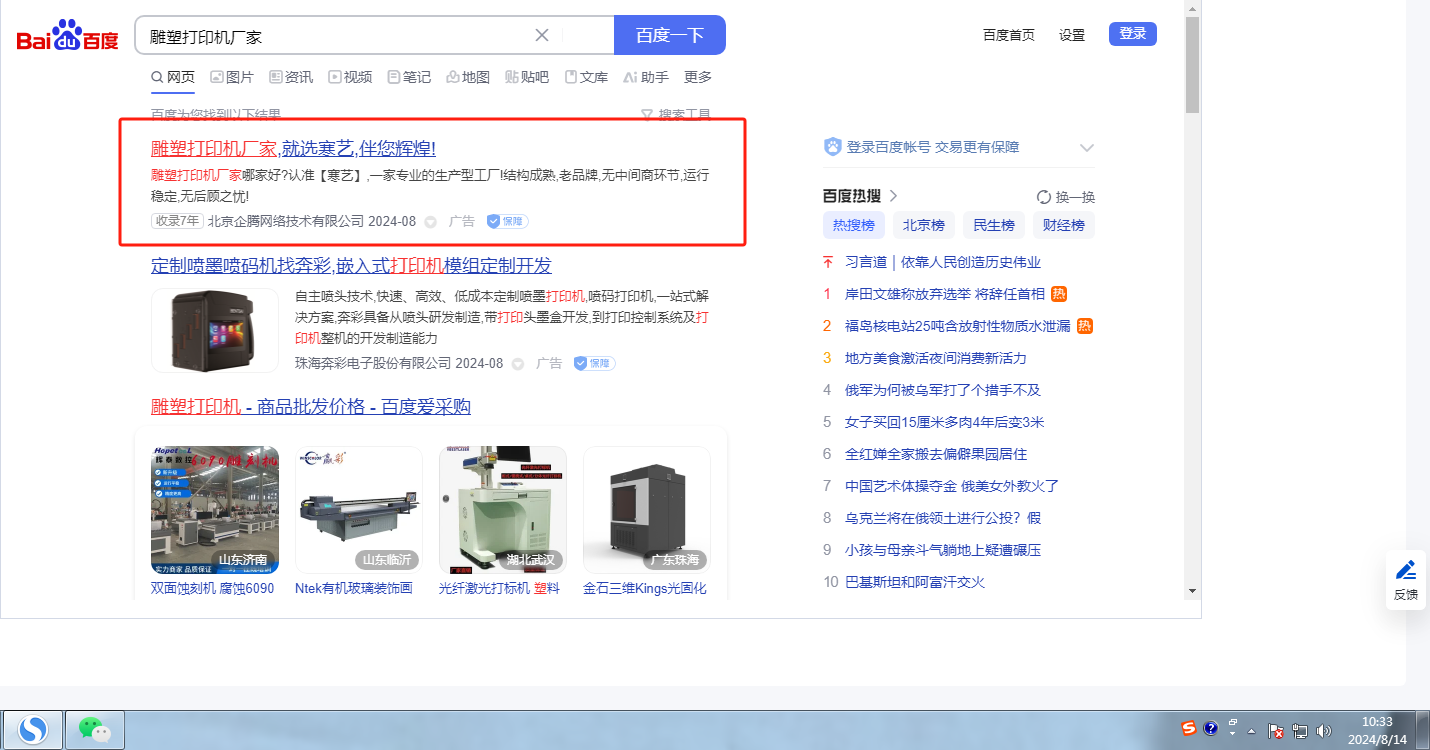Open the 湖北武汉 product image
The height and width of the screenshot is (750, 1430).
(x=503, y=510)
